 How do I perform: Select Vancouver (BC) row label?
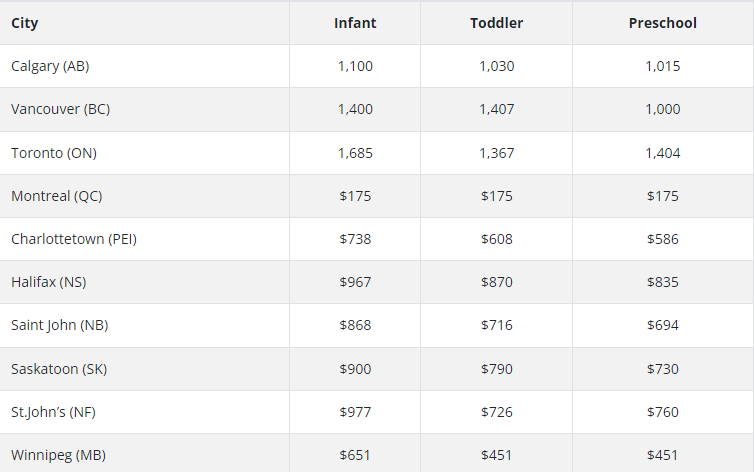pos(61,110)
